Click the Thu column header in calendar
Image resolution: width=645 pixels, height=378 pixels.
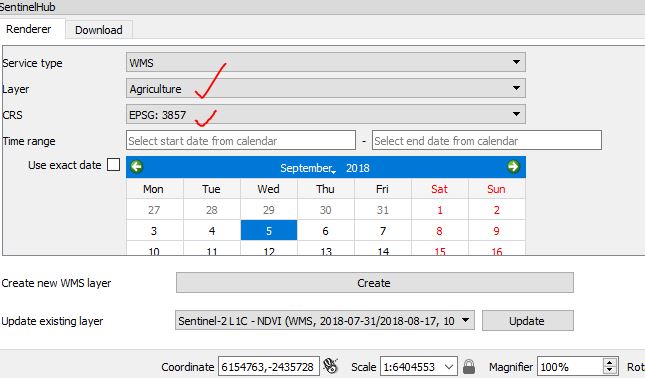325,189
